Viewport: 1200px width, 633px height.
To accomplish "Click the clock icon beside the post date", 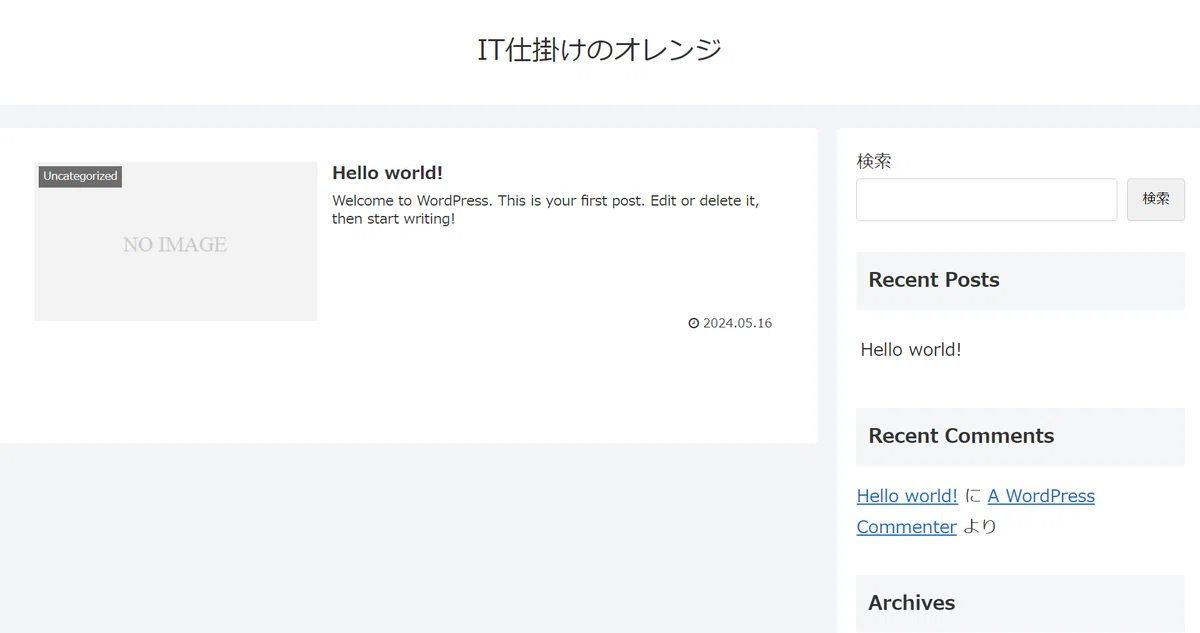I will [x=694, y=323].
